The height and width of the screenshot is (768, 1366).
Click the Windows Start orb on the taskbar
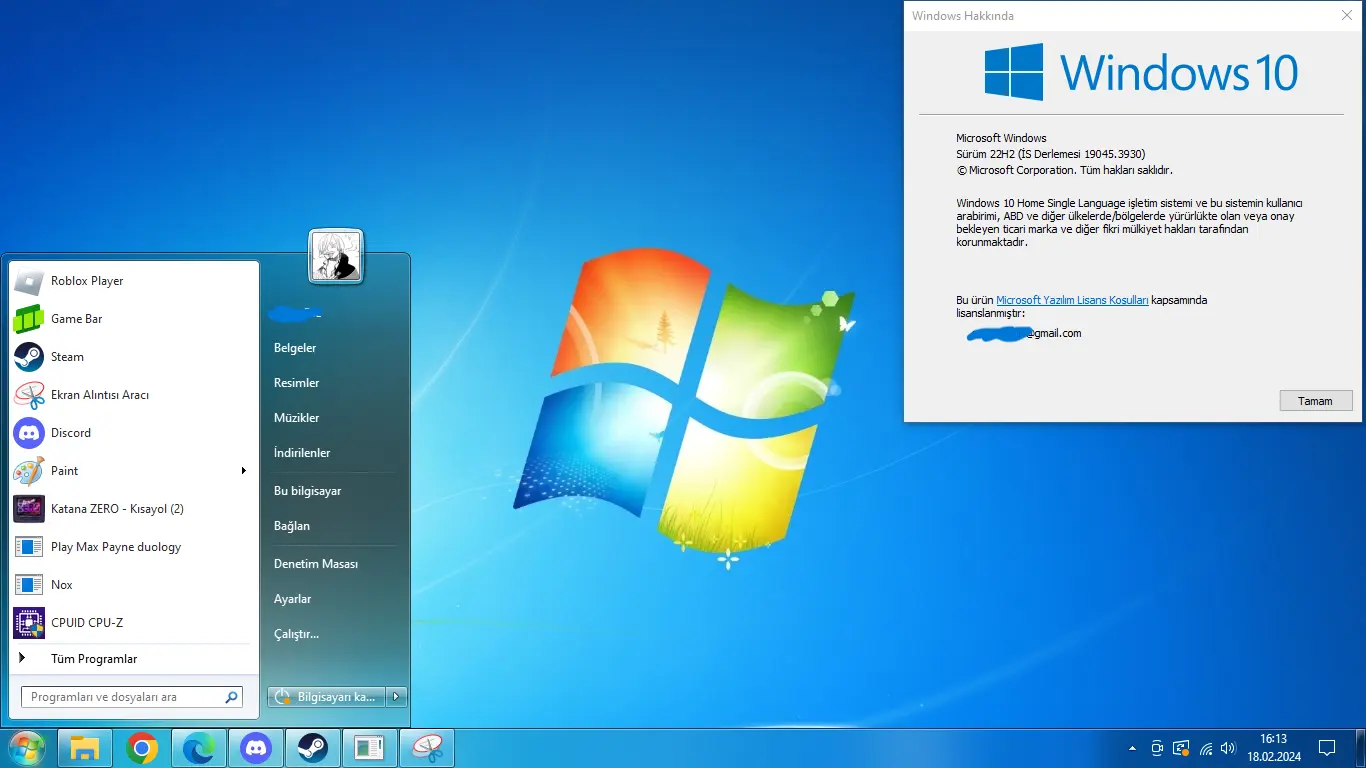point(27,748)
